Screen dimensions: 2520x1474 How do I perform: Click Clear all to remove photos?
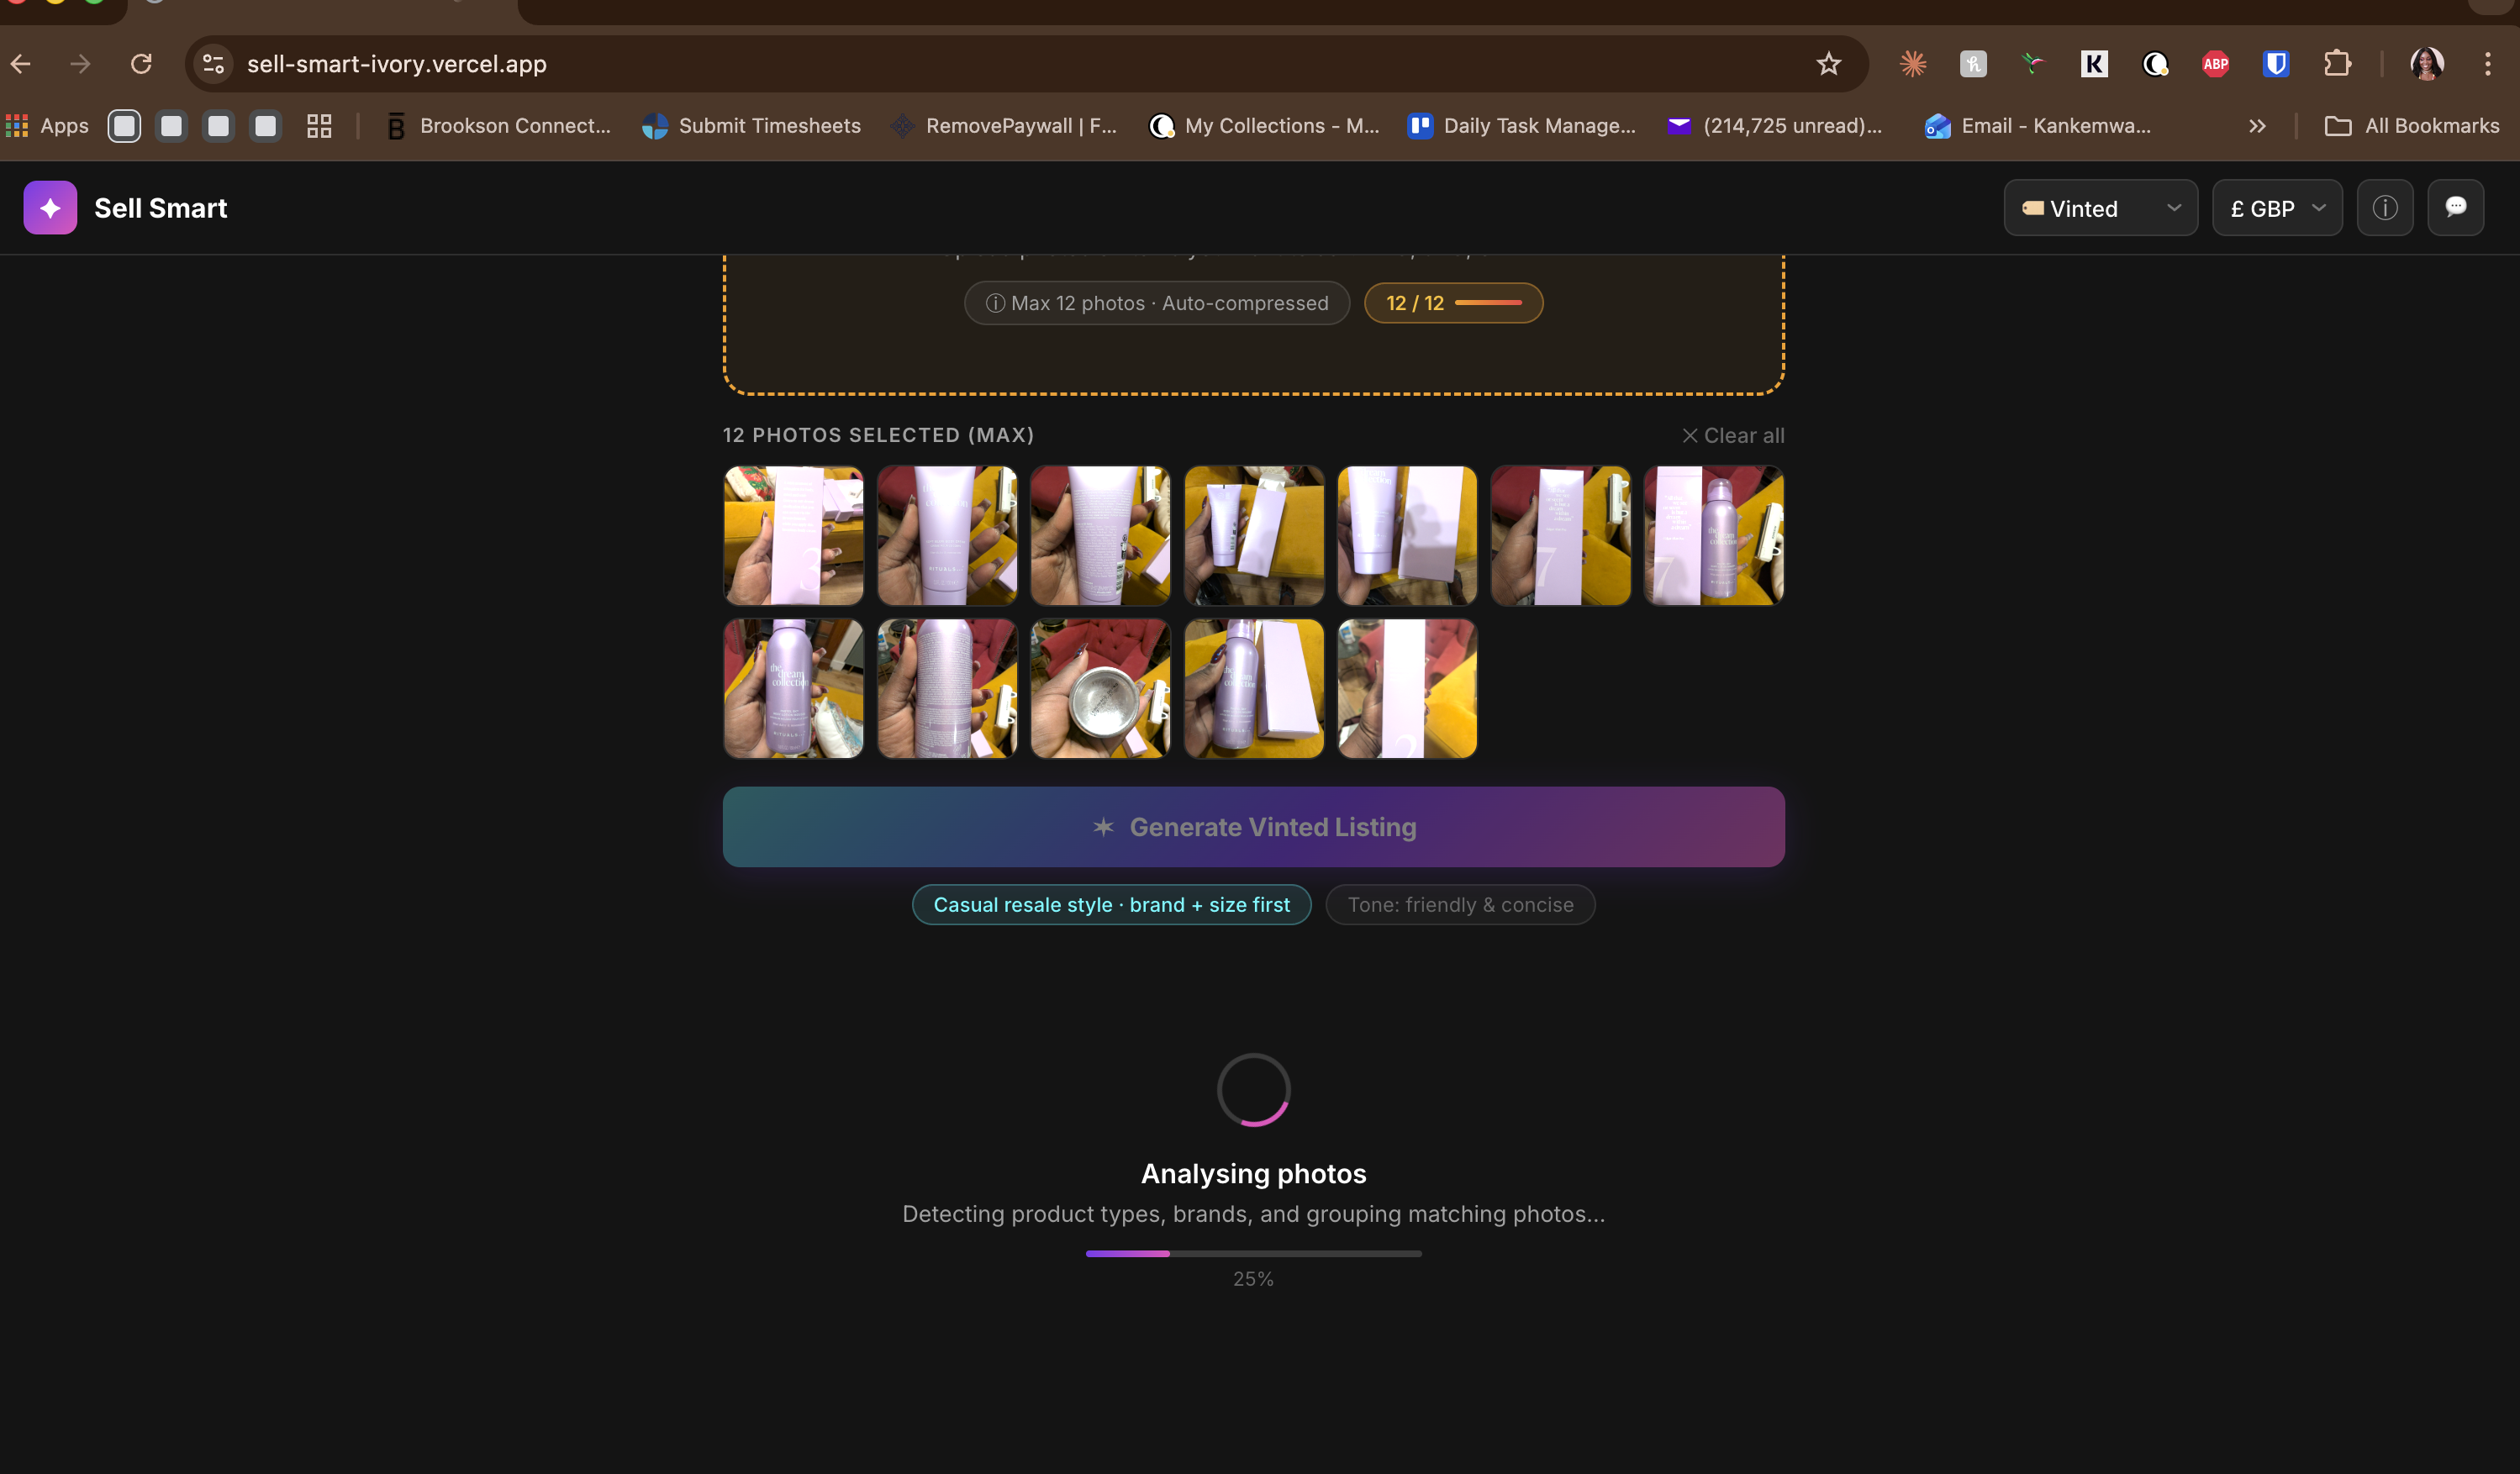tap(1733, 436)
